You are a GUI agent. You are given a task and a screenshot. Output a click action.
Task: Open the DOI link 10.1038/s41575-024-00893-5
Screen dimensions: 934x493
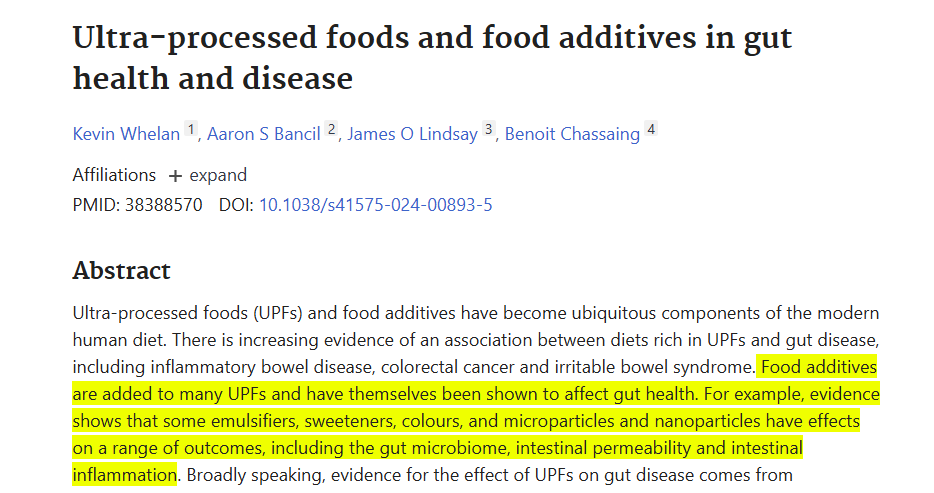pos(375,205)
